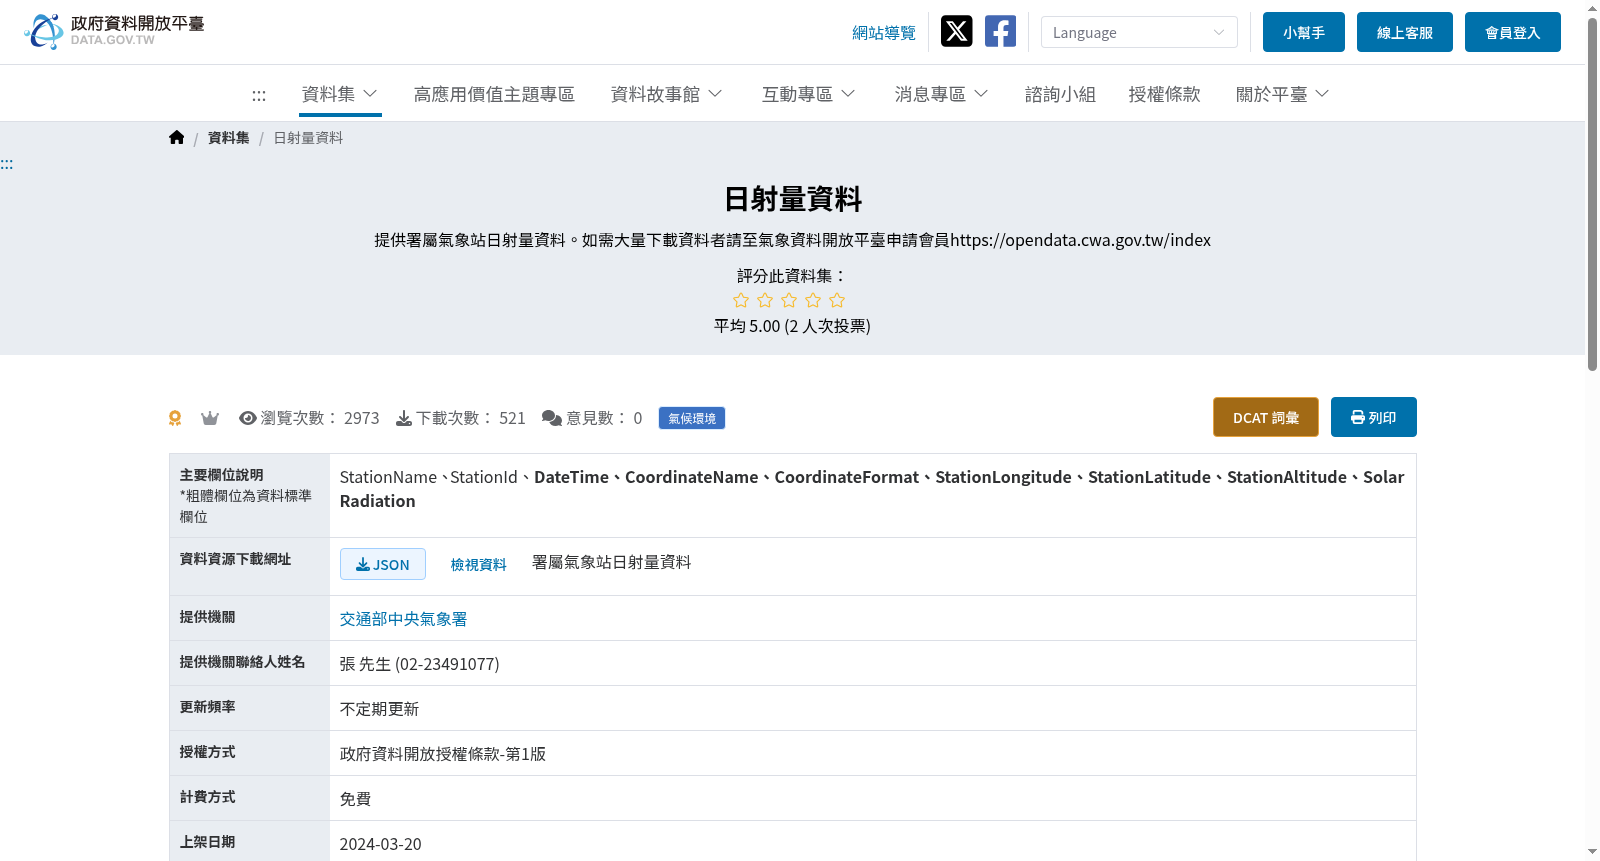1600x861 pixels.
Task: Click the crown badge icon
Action: pyautogui.click(x=210, y=418)
